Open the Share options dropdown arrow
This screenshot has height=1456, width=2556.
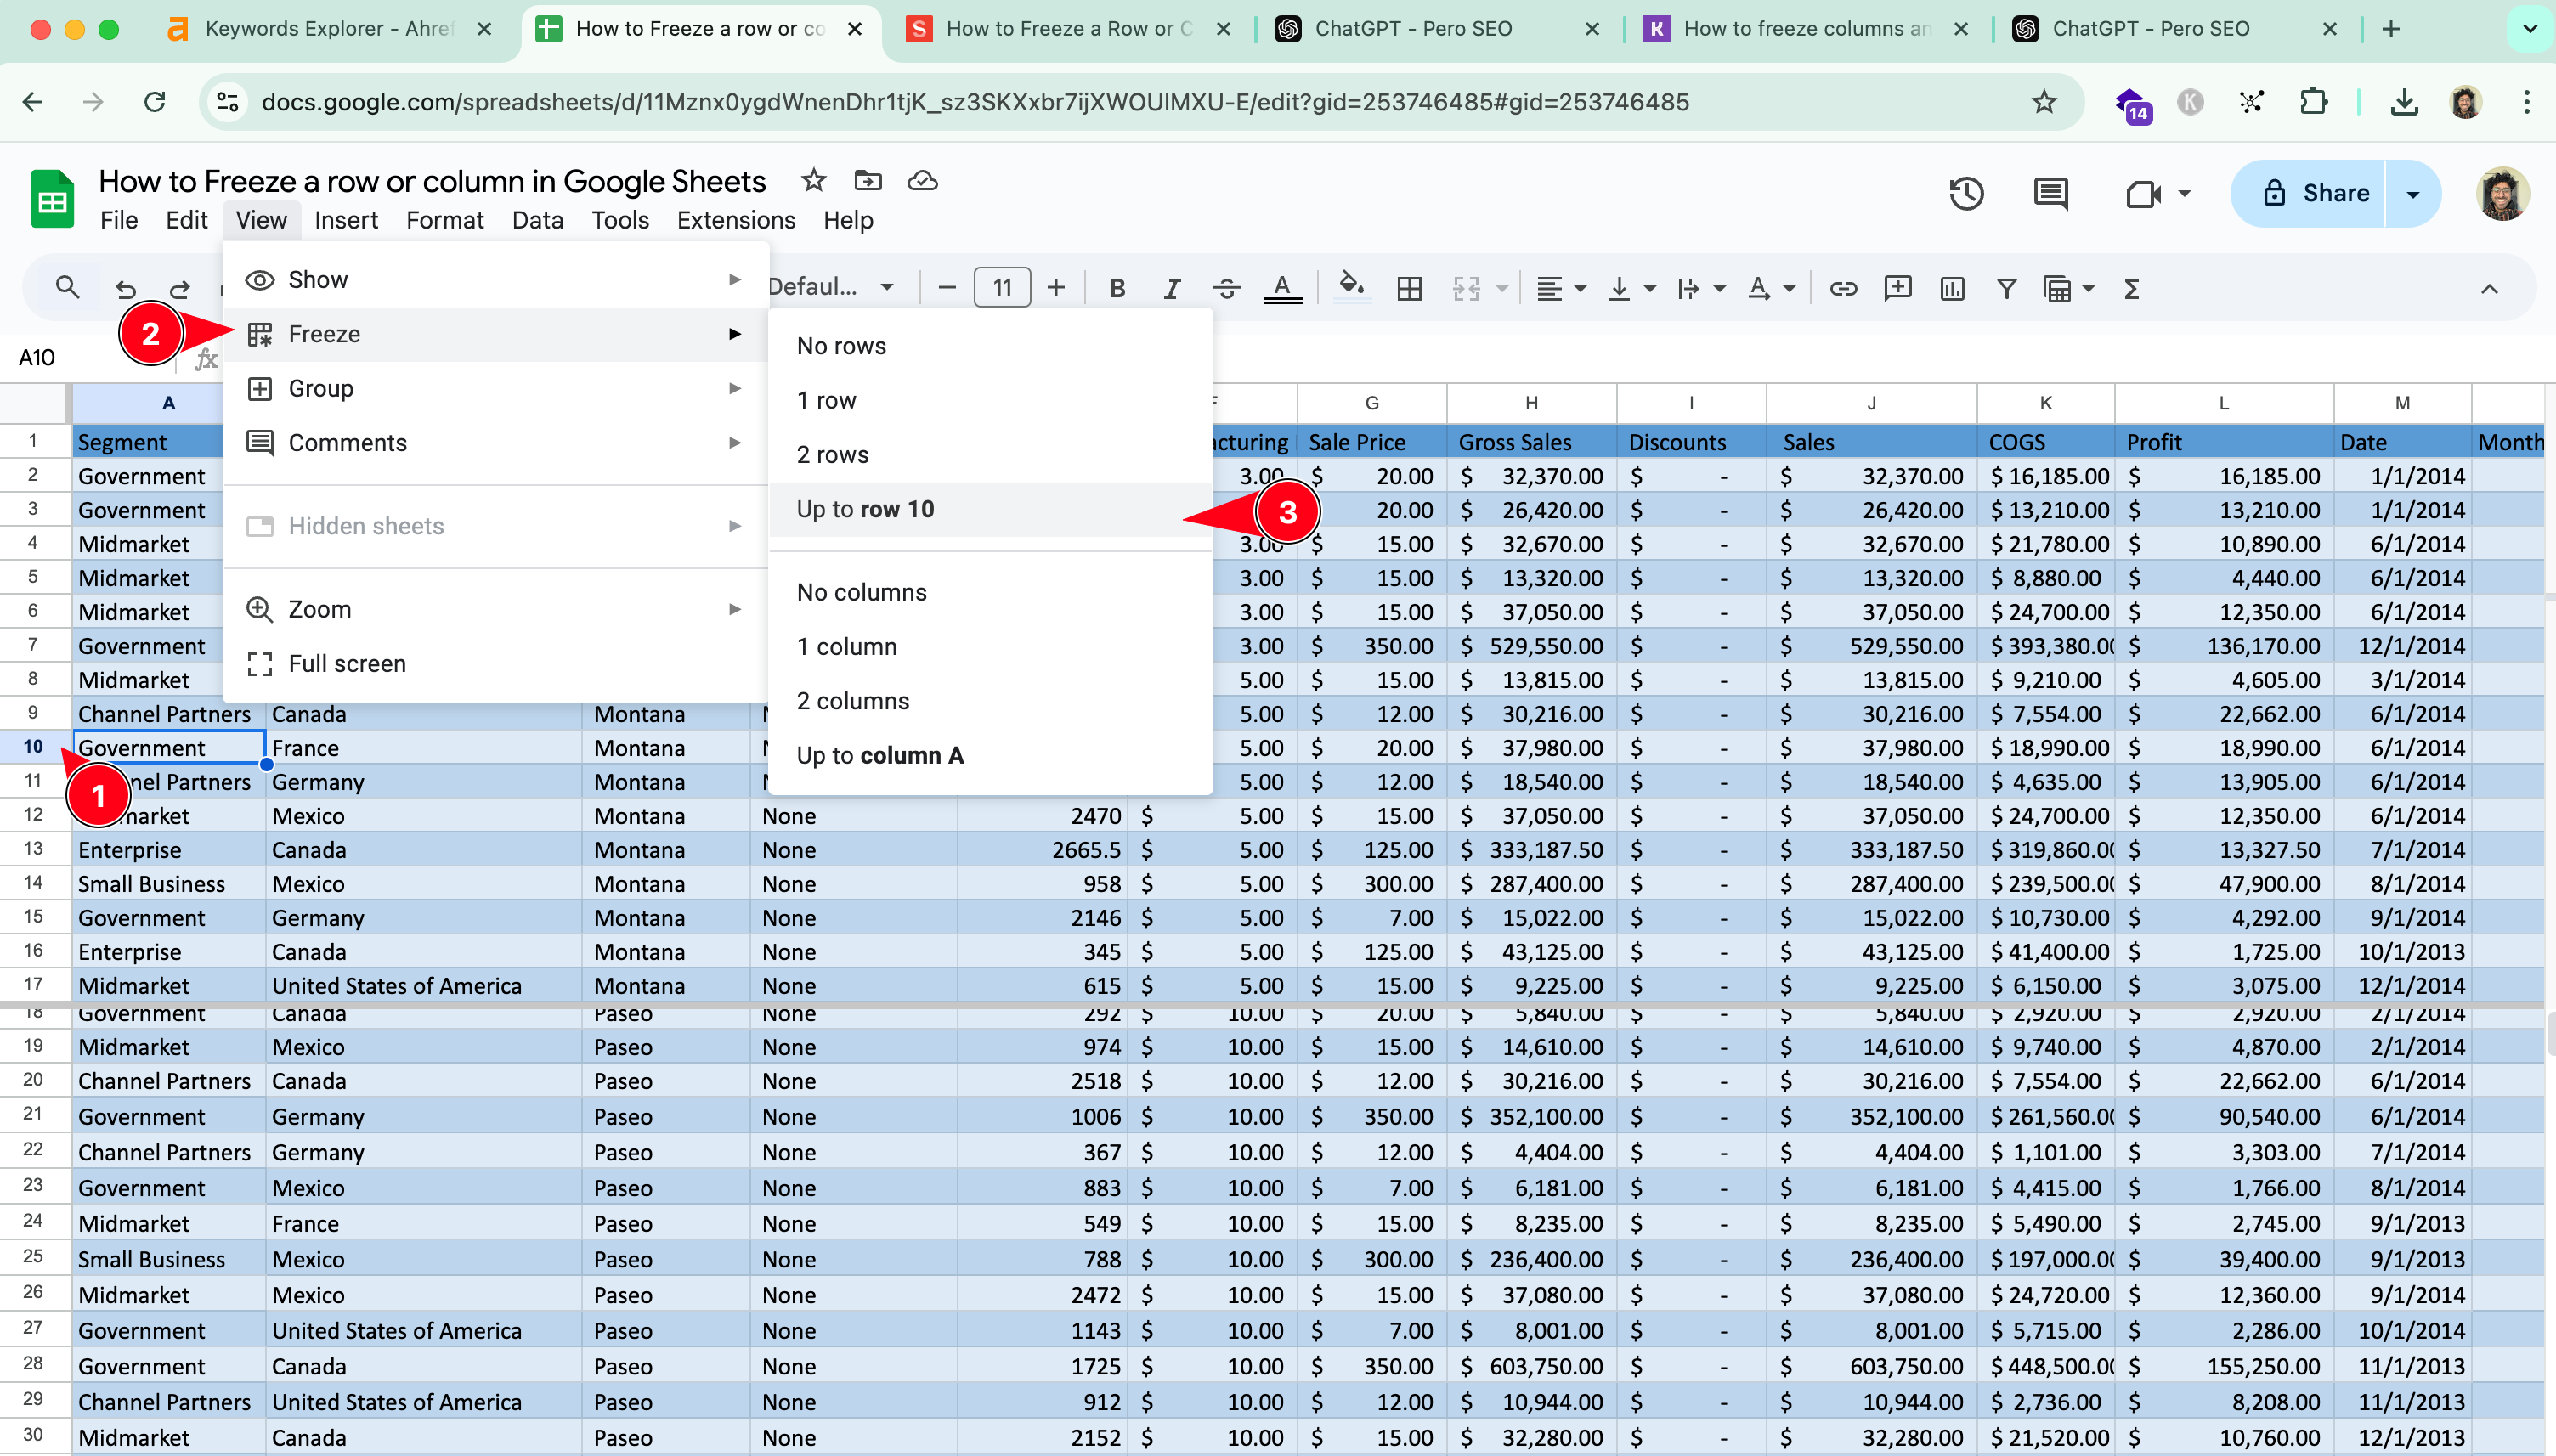tap(2412, 193)
